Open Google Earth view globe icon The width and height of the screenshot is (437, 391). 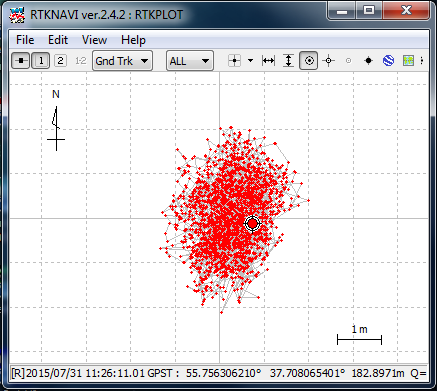click(x=388, y=61)
